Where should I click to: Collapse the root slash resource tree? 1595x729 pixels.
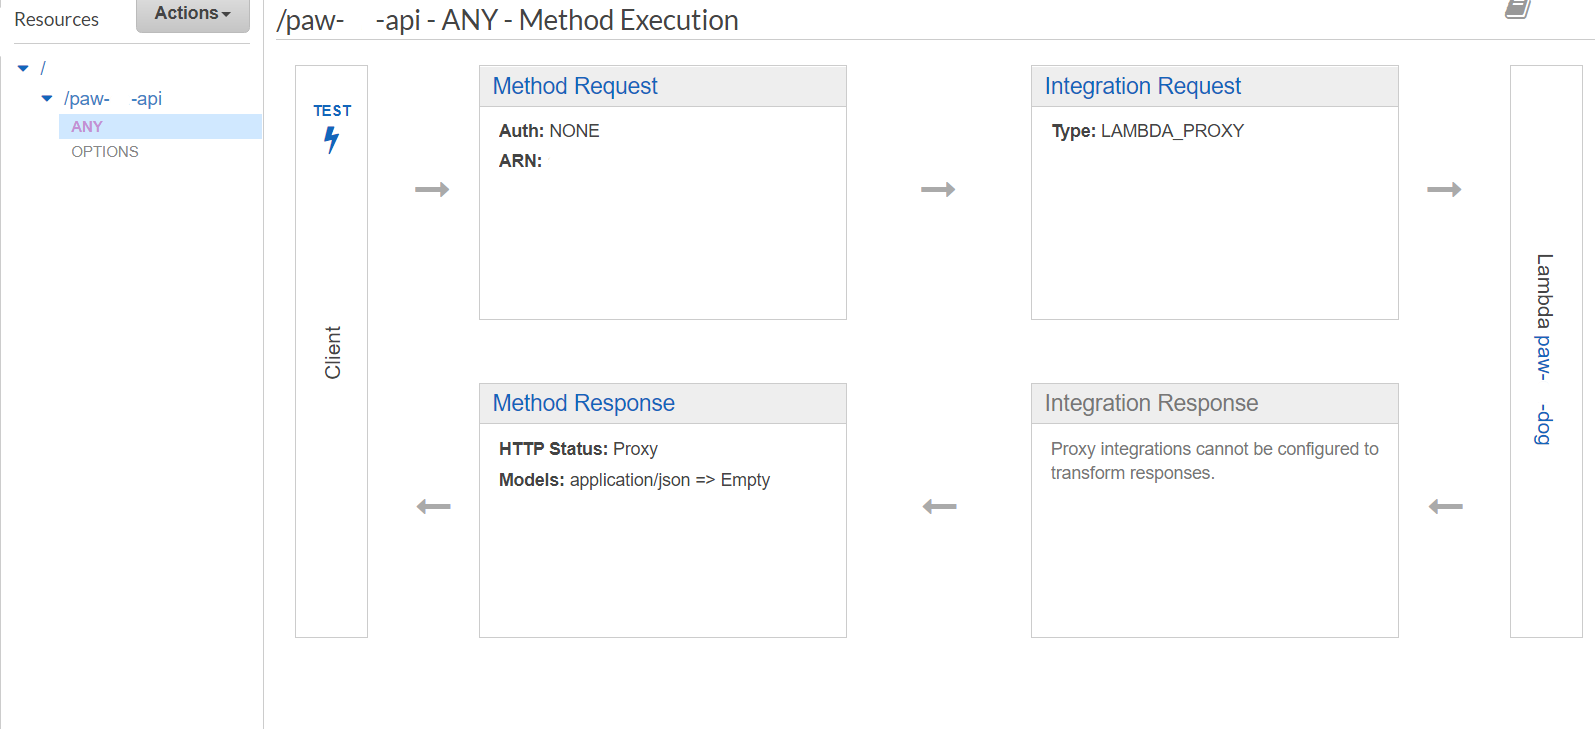23,68
